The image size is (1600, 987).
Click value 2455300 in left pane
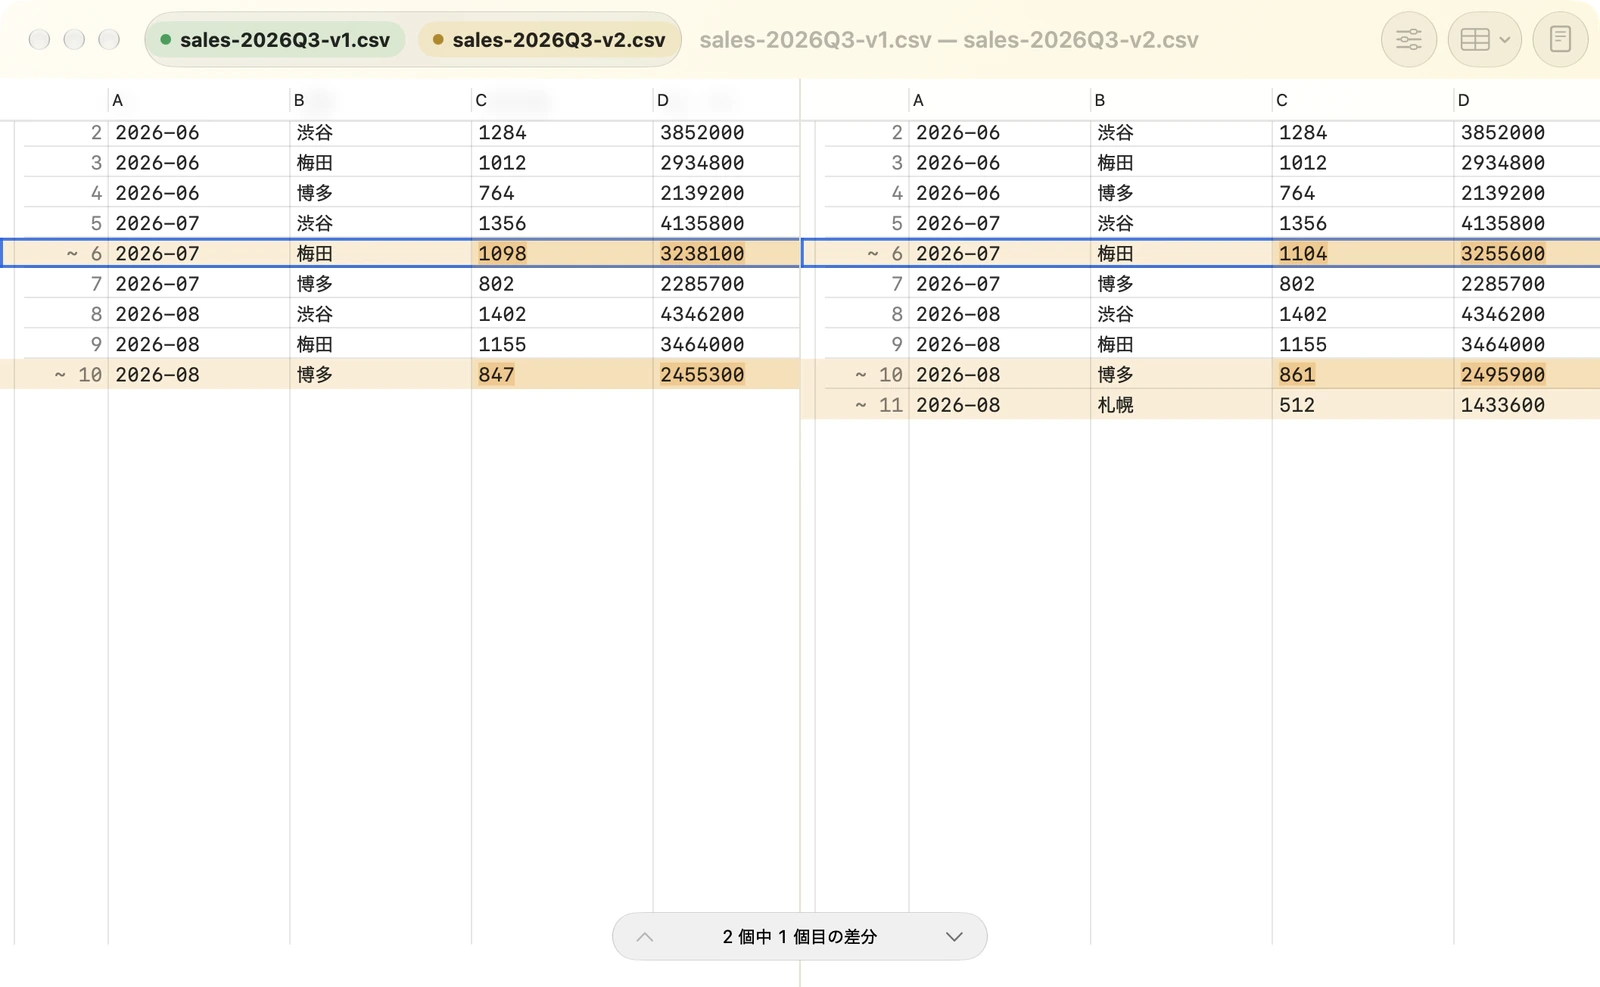(x=702, y=375)
